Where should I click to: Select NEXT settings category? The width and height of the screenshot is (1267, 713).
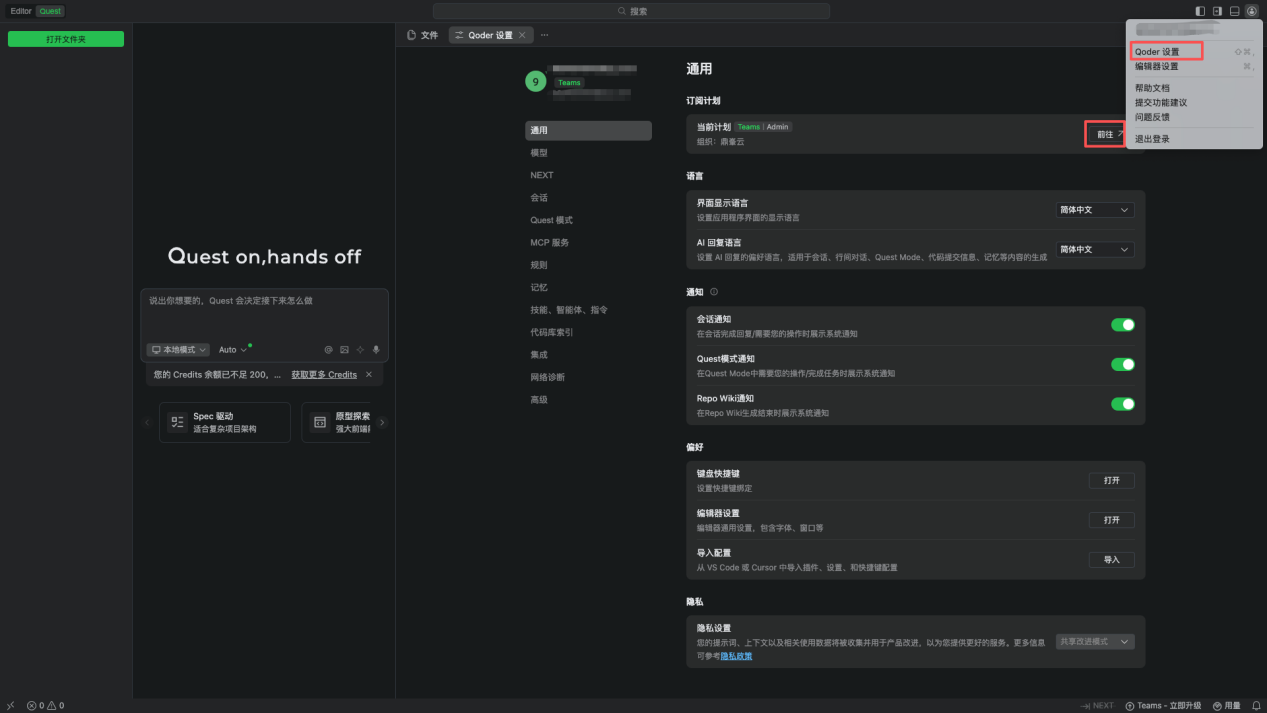pos(588,175)
